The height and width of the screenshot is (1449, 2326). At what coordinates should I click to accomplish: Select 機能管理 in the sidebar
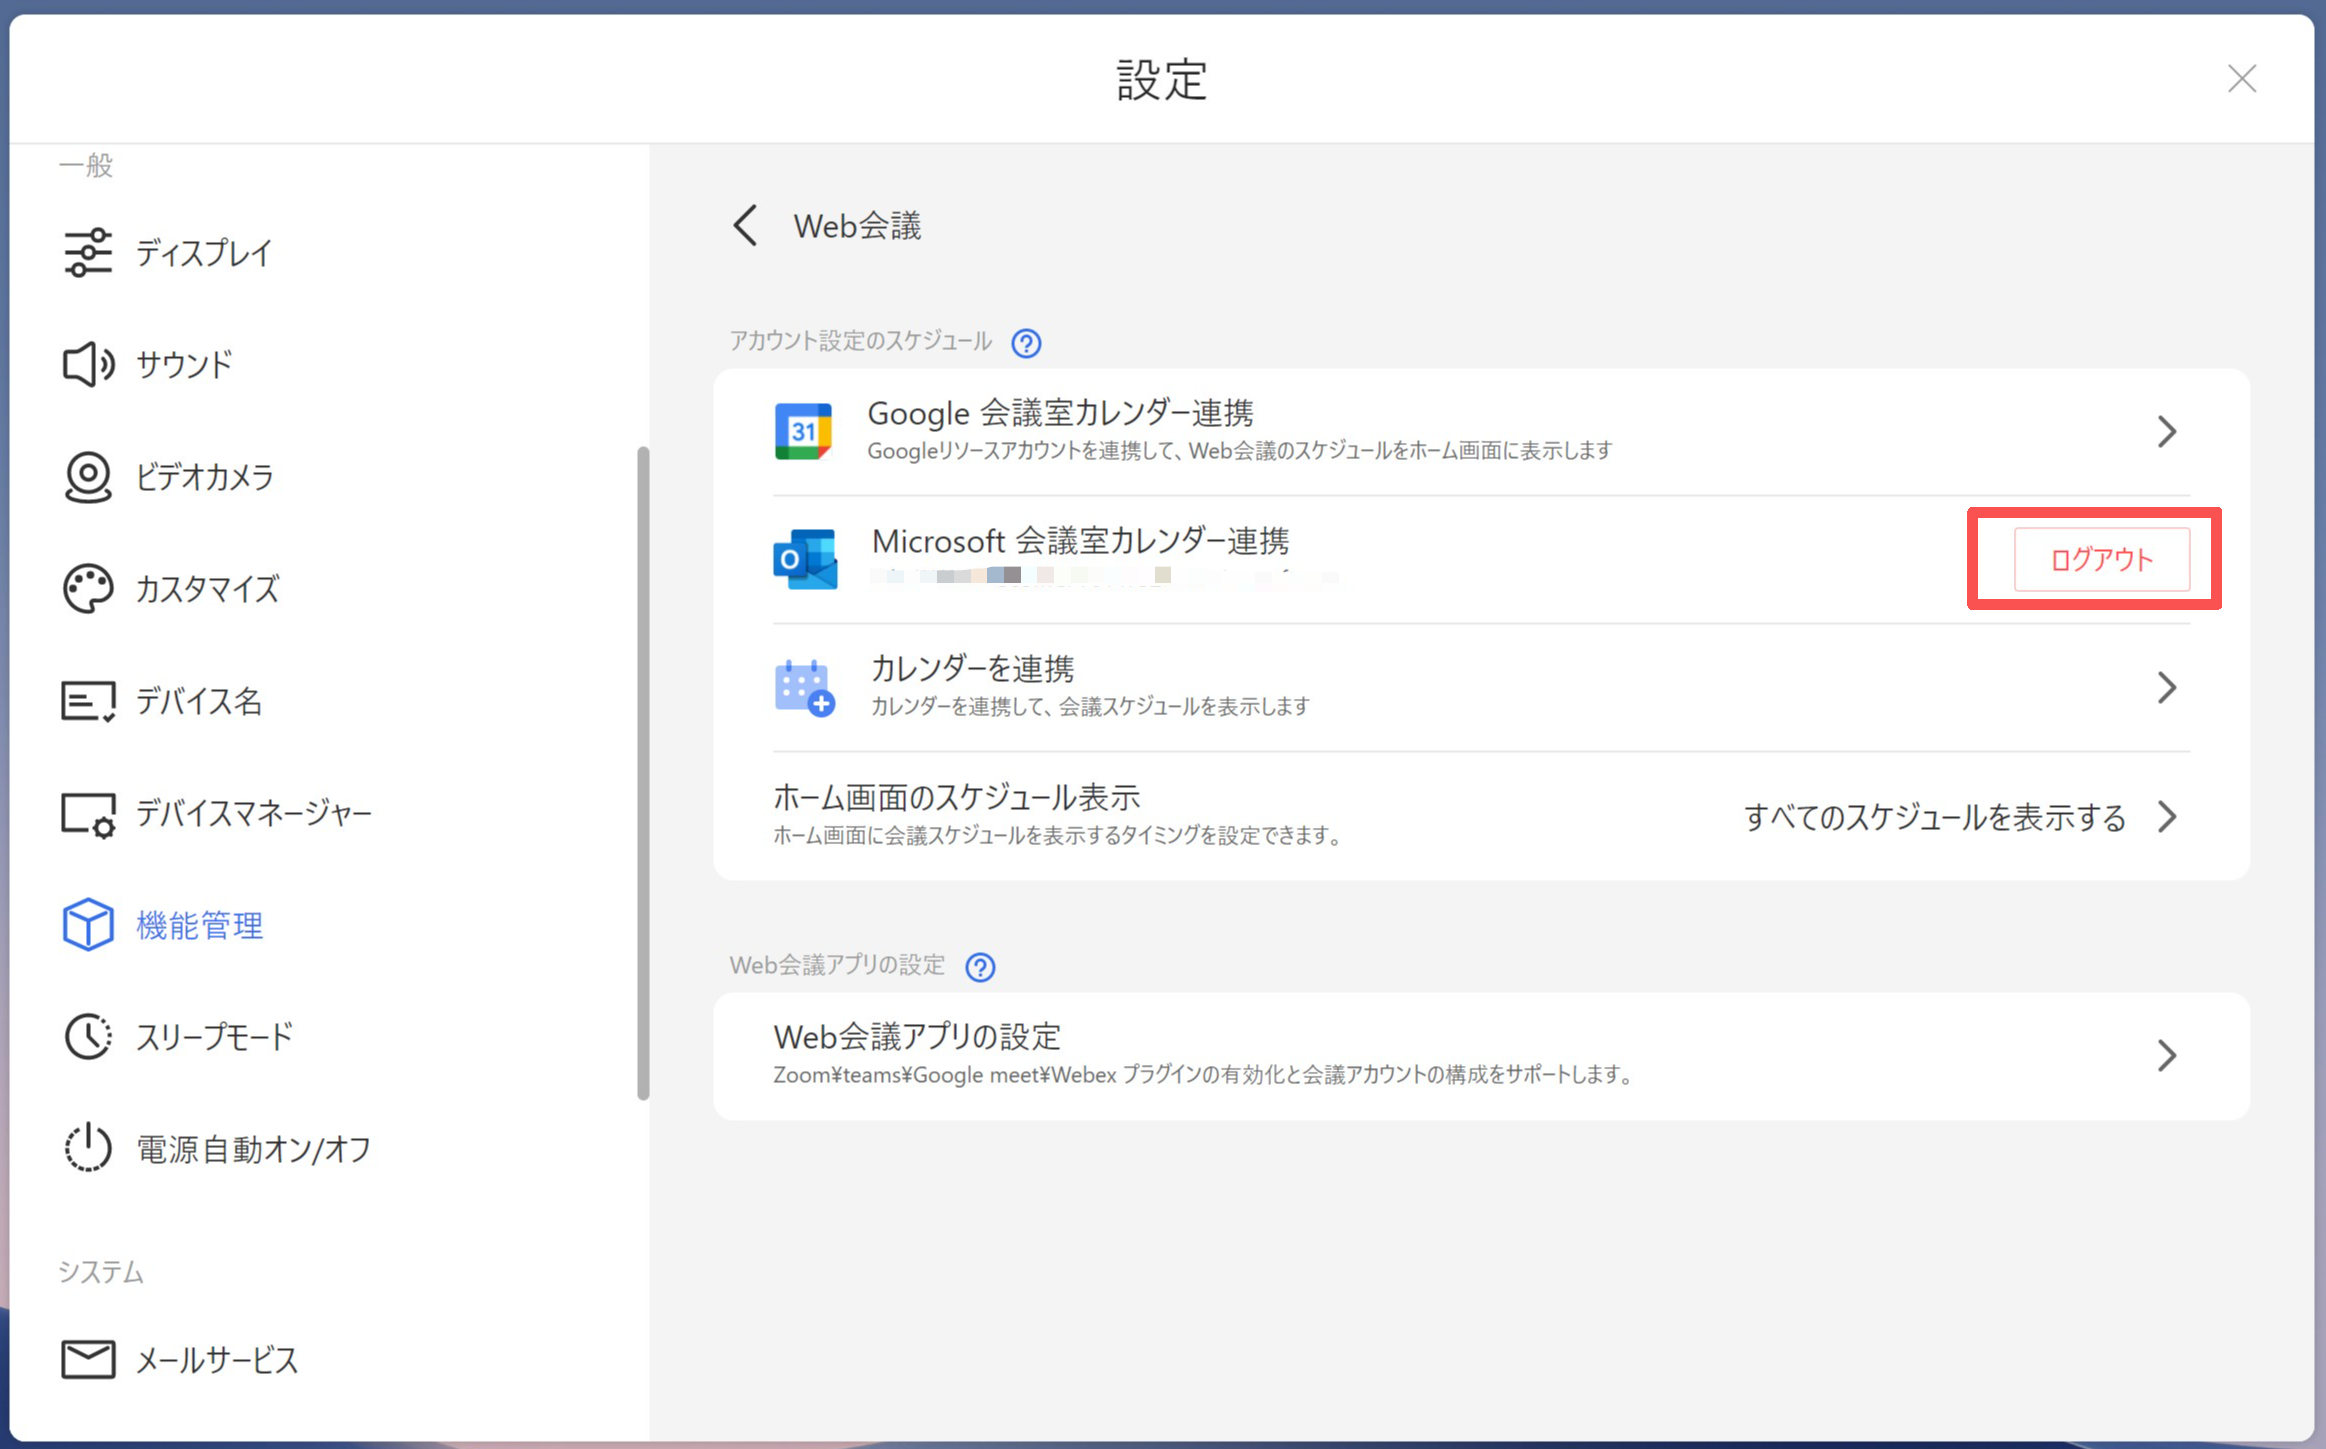(199, 925)
